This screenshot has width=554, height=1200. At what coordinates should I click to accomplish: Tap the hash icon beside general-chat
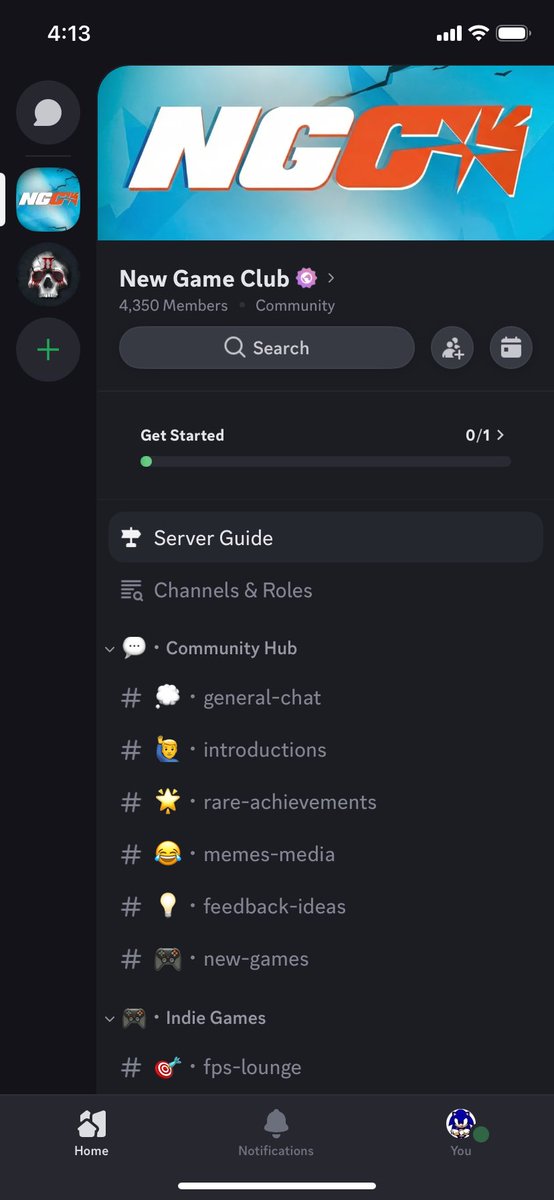coord(131,698)
